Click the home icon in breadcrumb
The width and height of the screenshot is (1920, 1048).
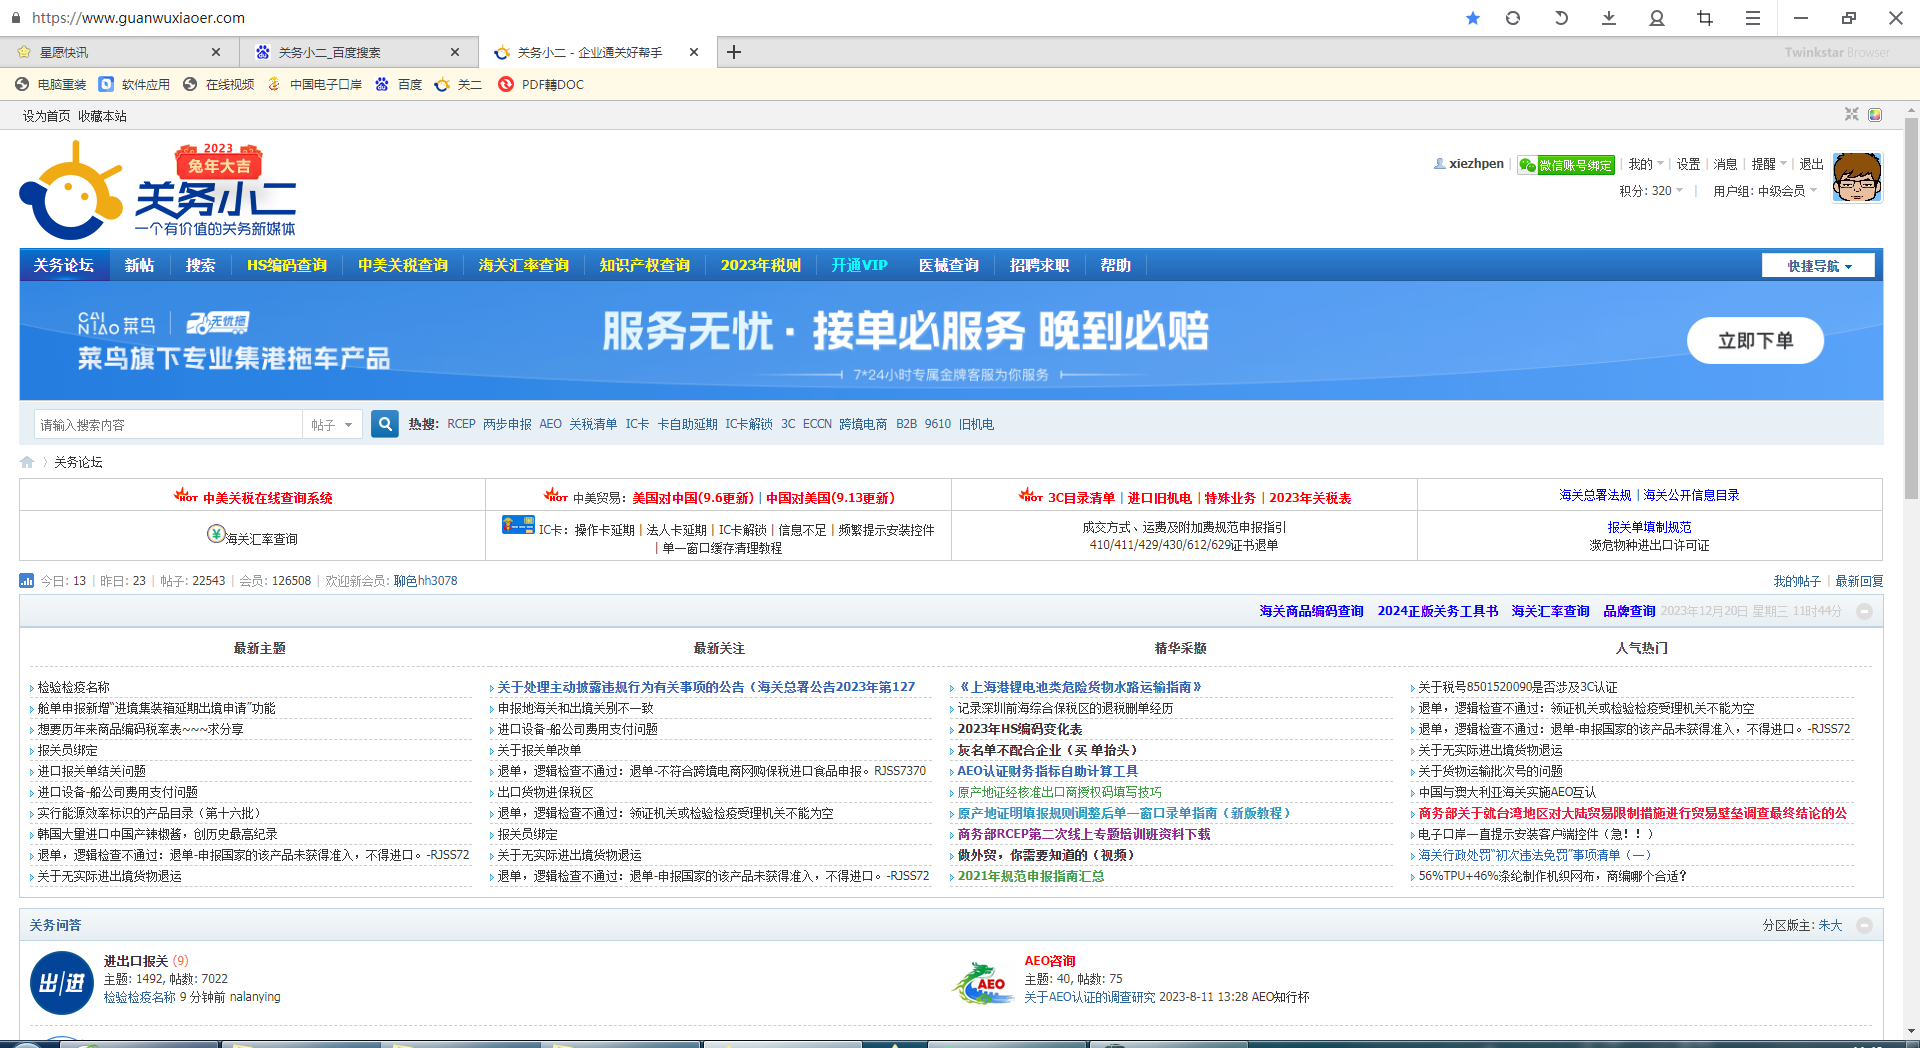[27, 462]
